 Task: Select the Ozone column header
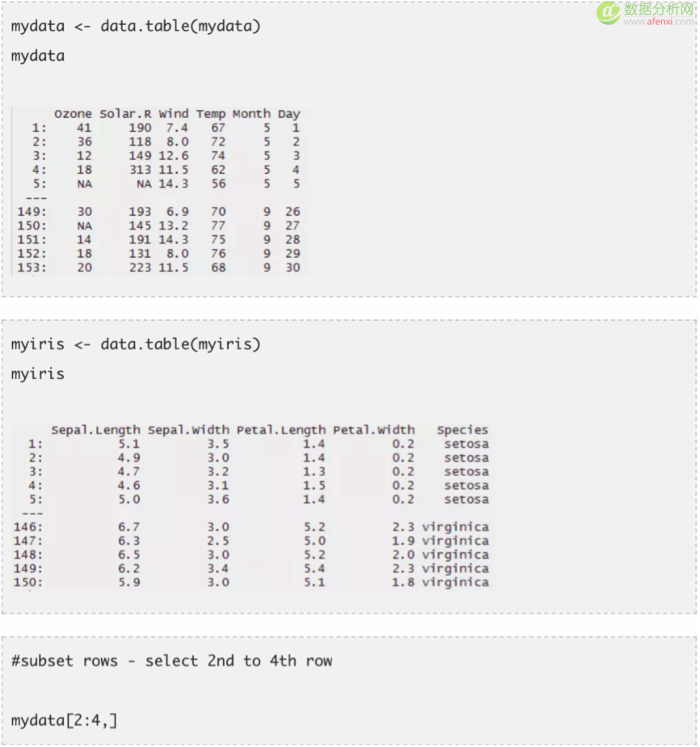[x=73, y=114]
